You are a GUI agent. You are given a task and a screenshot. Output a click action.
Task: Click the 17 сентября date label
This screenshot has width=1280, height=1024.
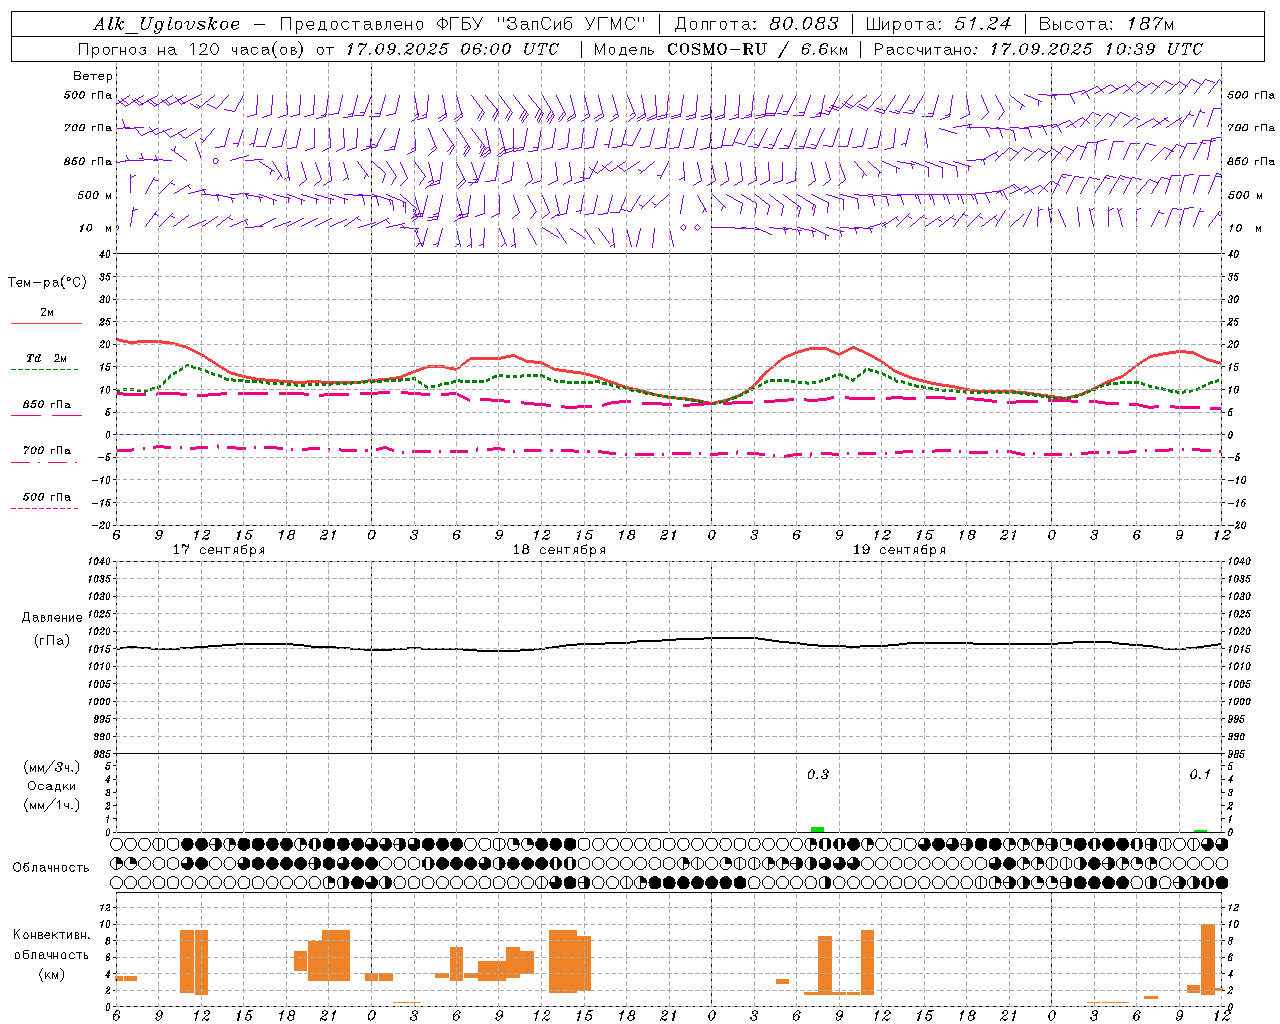[219, 550]
